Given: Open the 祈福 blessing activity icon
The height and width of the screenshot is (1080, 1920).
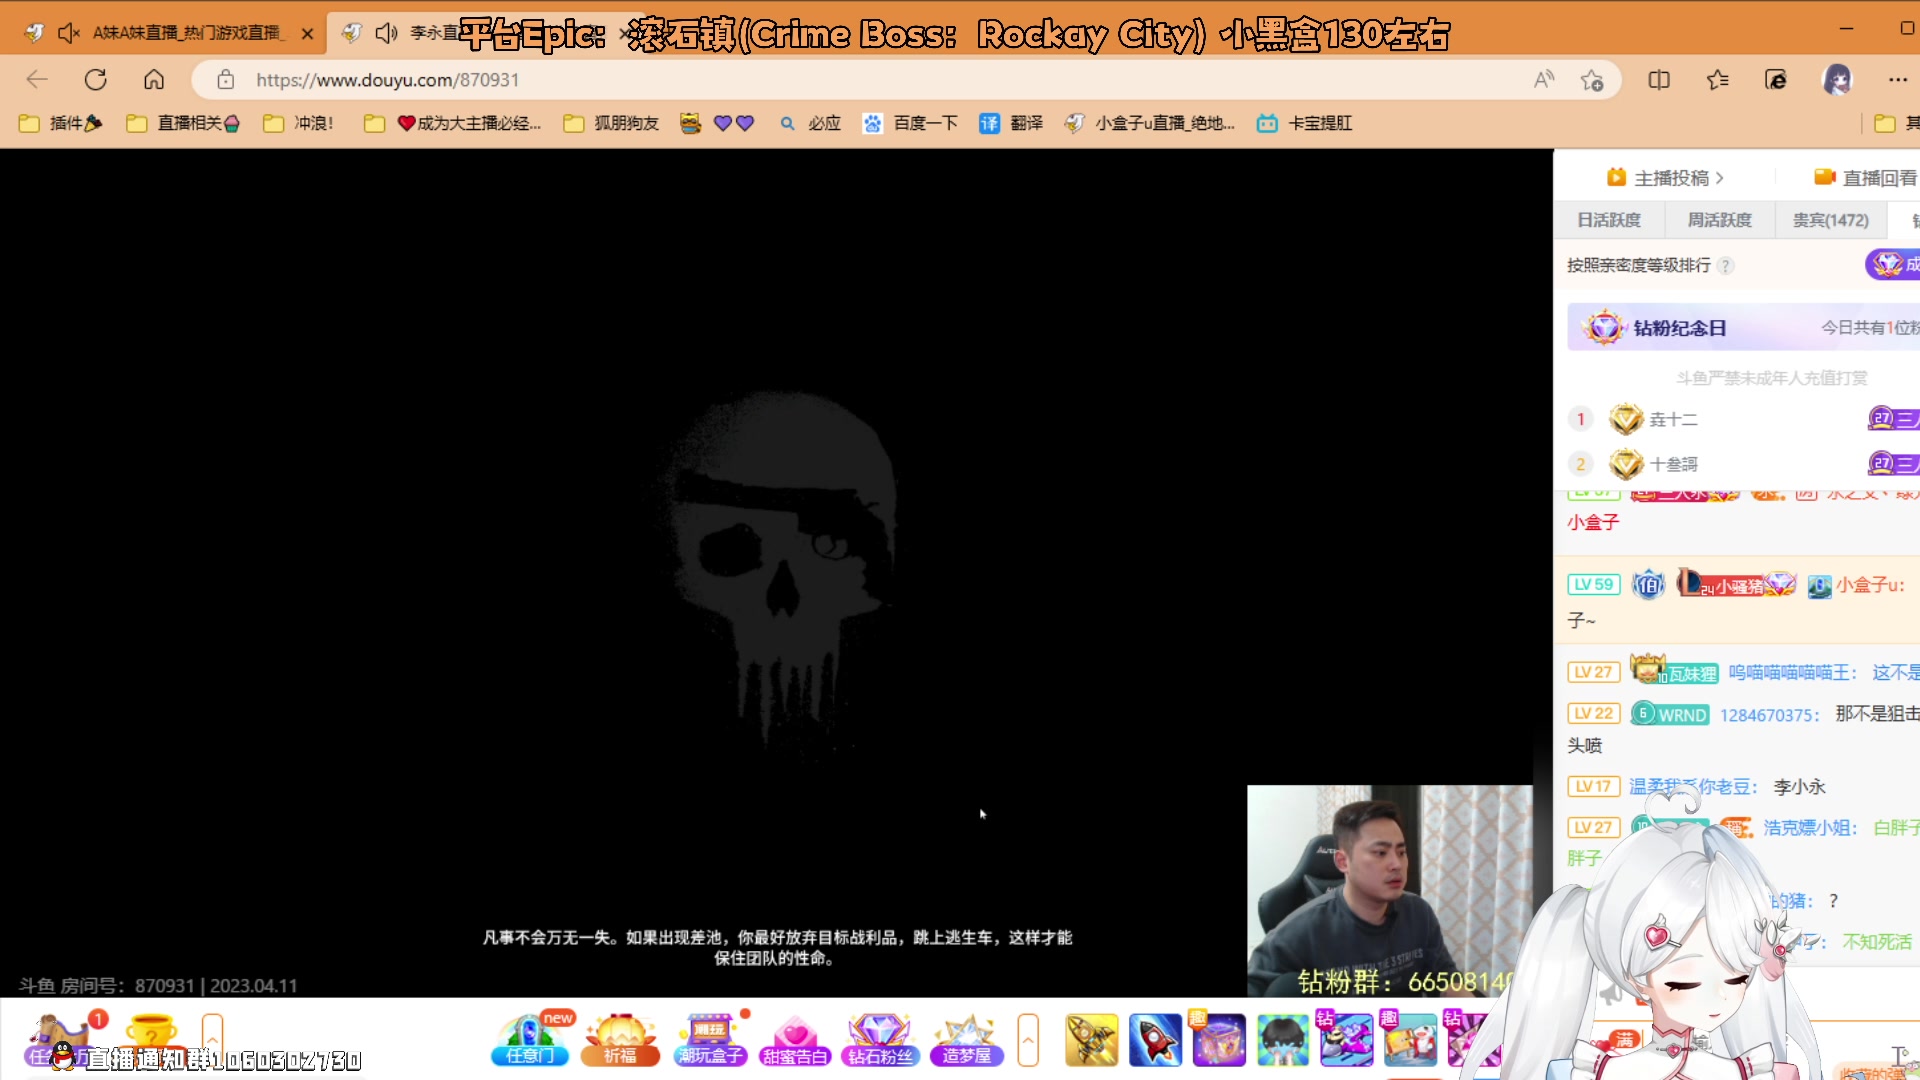Looking at the screenshot, I should (620, 1040).
